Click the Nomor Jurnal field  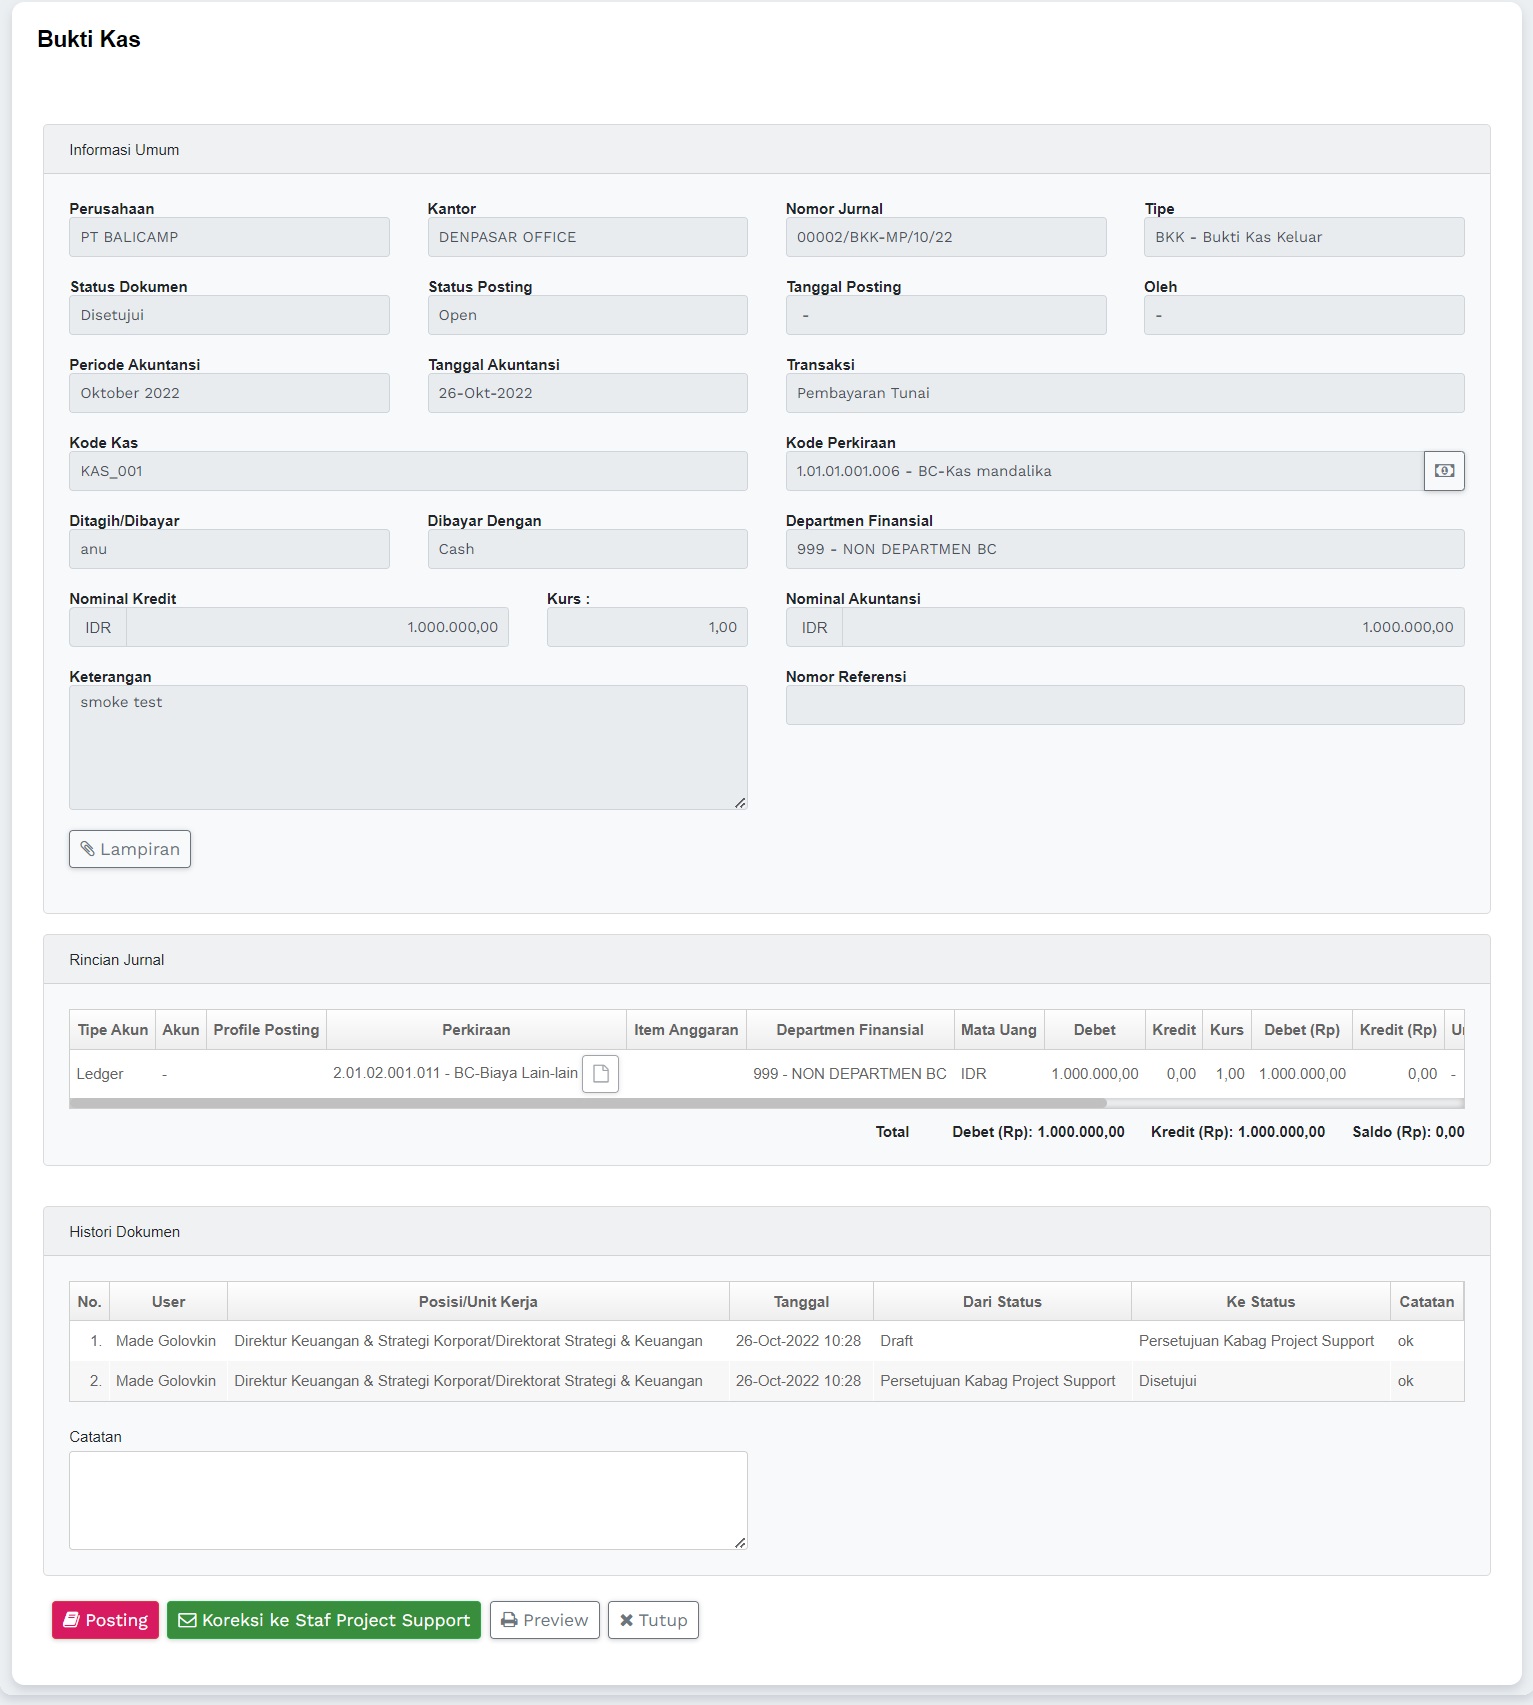click(x=945, y=237)
